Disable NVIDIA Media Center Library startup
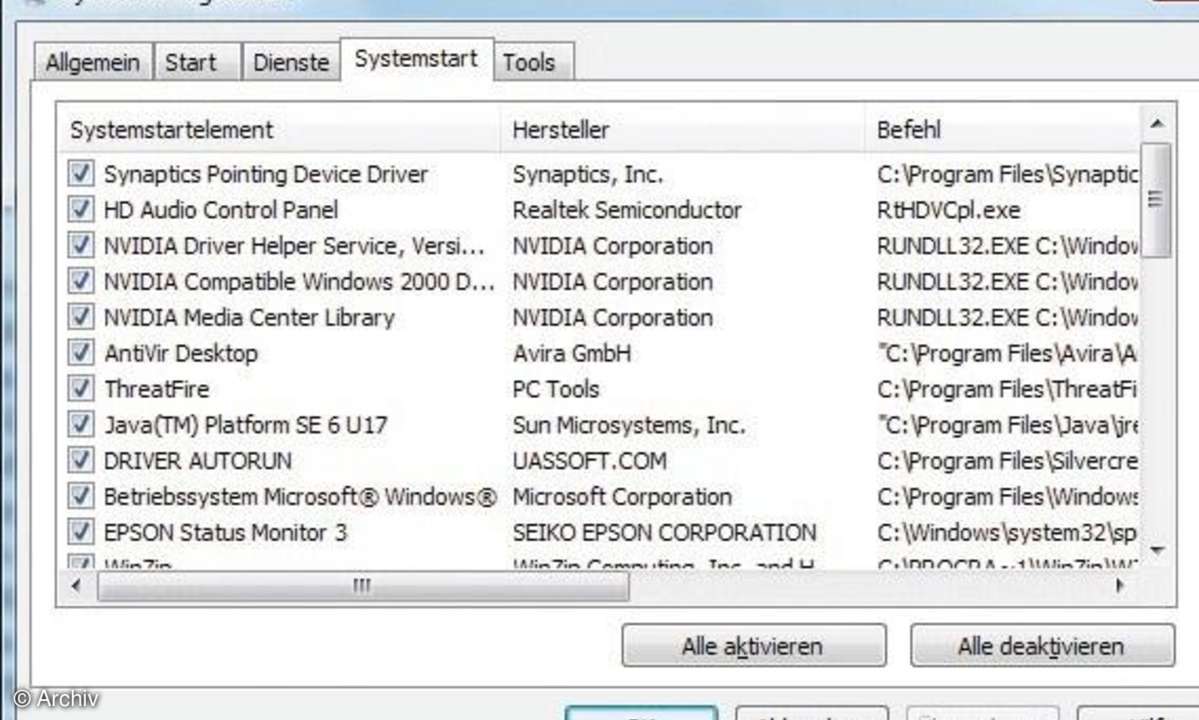1199x720 pixels. click(x=81, y=316)
